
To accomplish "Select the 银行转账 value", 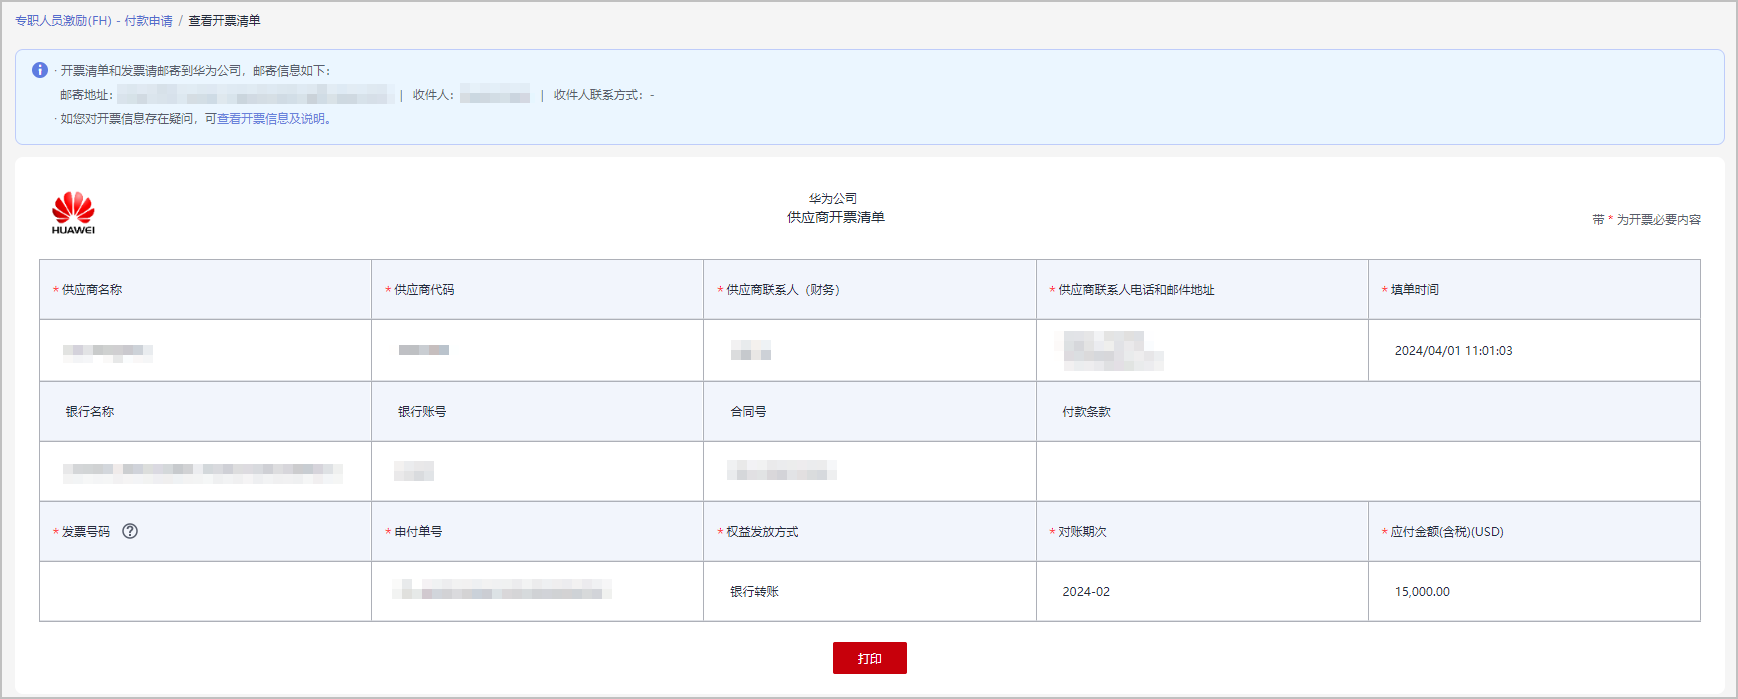I will tap(754, 592).
